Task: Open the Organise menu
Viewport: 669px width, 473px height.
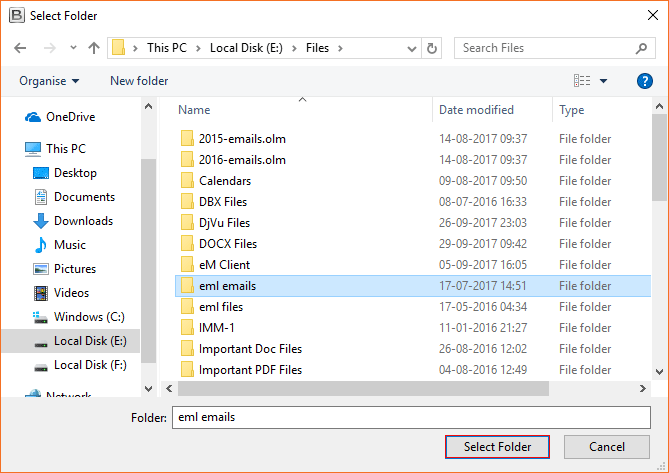Action: (49, 81)
